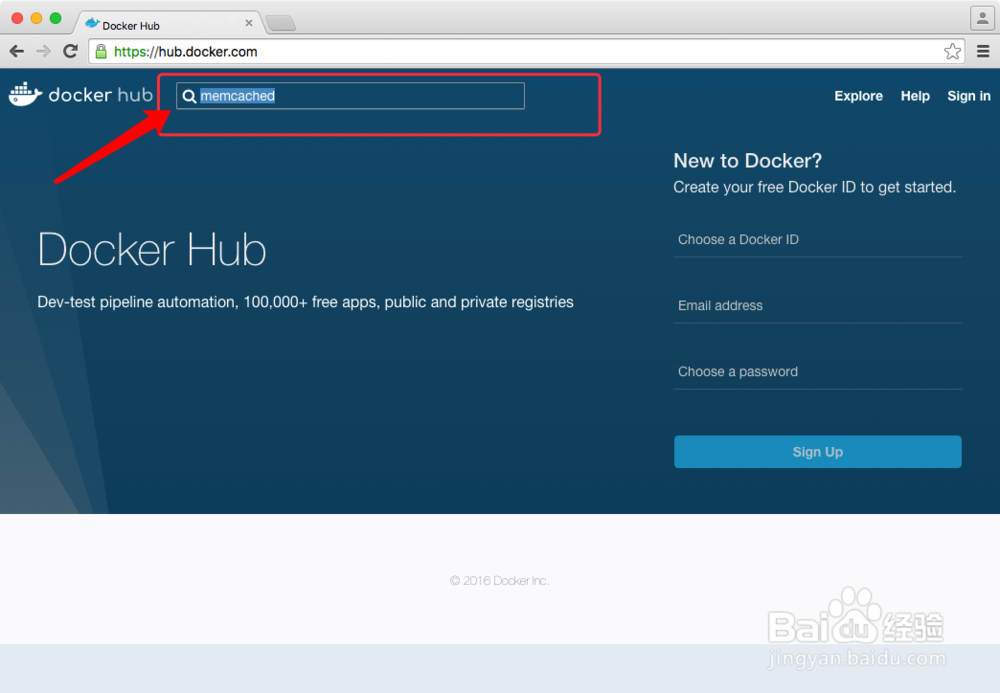Click the macOS green zoom button
The height and width of the screenshot is (693, 1000).
click(55, 18)
